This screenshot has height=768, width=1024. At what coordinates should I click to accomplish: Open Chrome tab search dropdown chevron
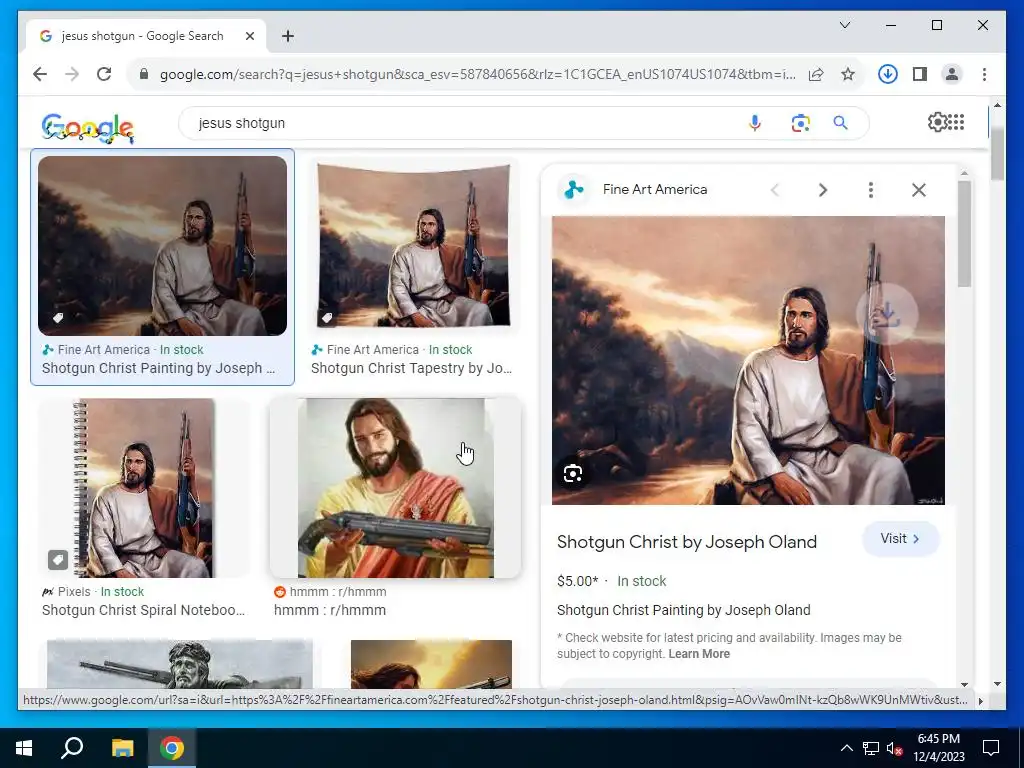(x=844, y=25)
